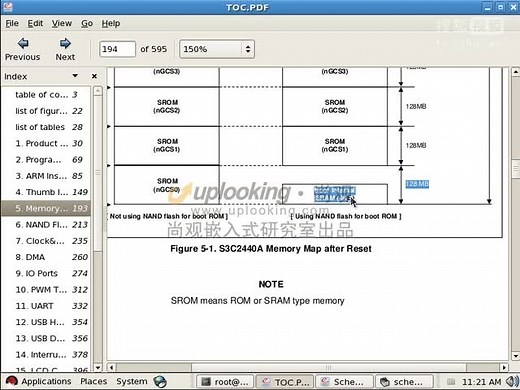Open the Index sidebar dropdown arrow
Image resolution: width=520 pixels, height=390 pixels.
pos(75,76)
